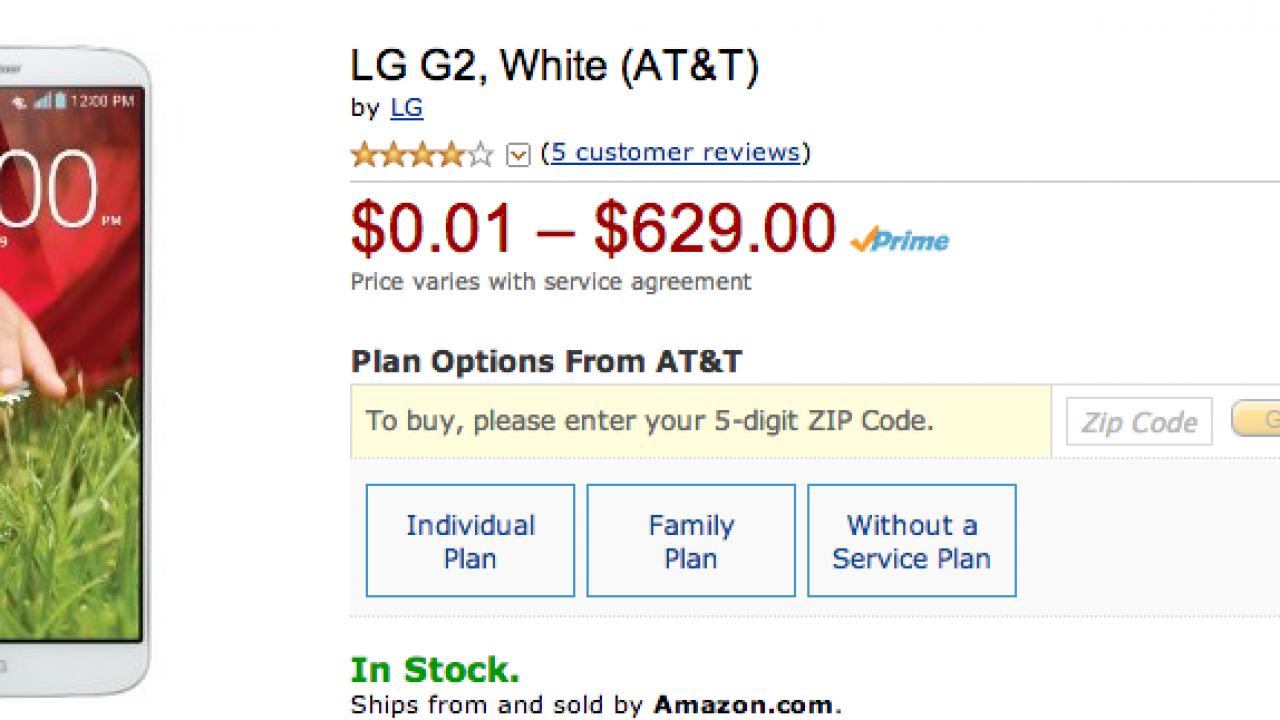
Task: Select the Individual Plan option
Action: pyautogui.click(x=470, y=541)
